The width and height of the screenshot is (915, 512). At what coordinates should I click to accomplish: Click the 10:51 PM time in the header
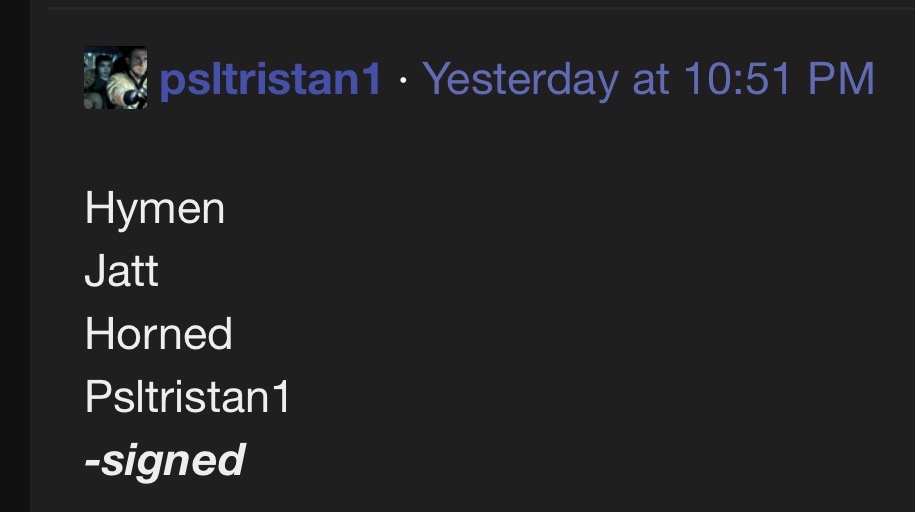click(x=779, y=78)
